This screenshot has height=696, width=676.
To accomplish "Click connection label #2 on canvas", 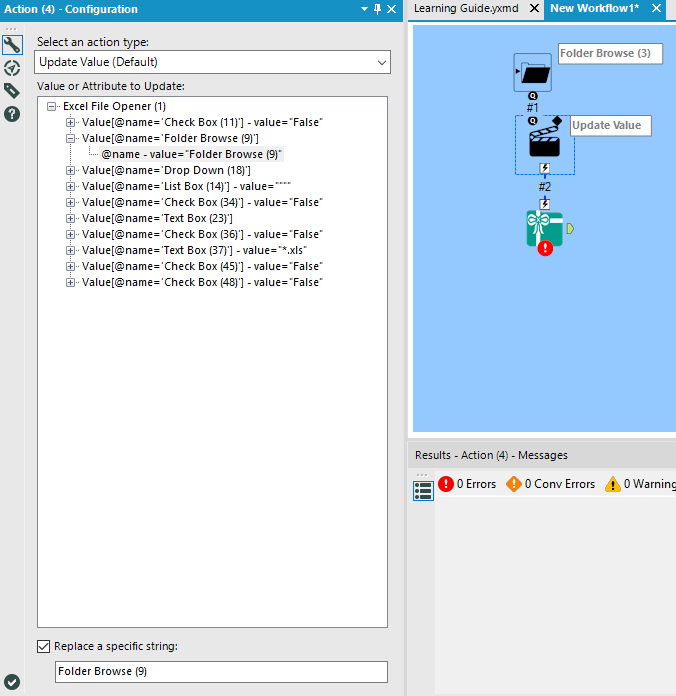I will coord(545,187).
